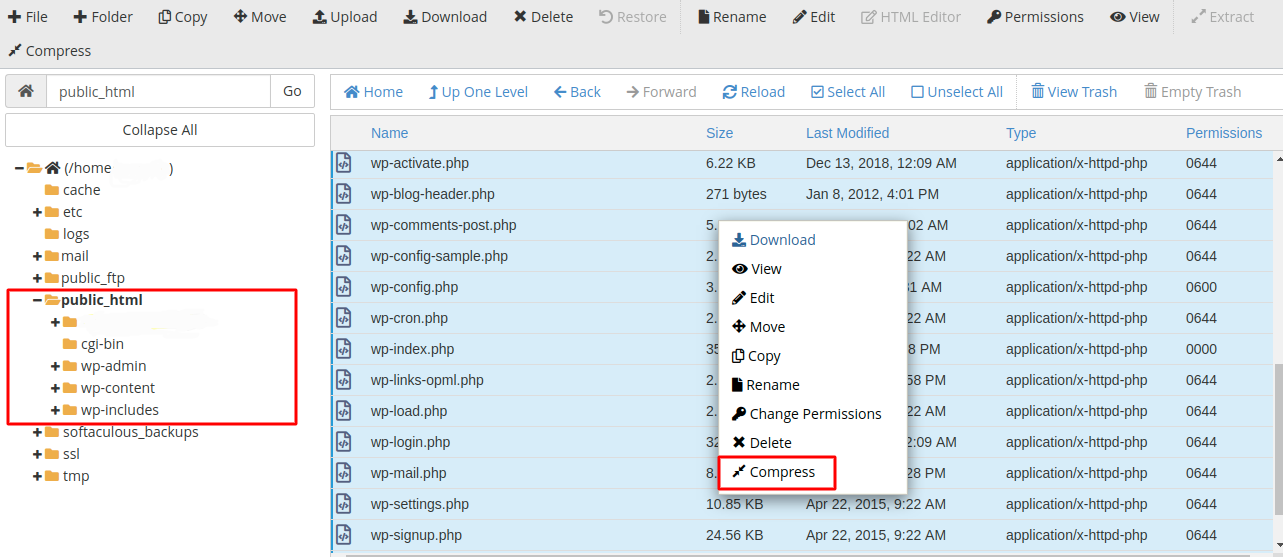This screenshot has width=1283, height=557.
Task: Choose View from the context menu
Action: coord(757,269)
